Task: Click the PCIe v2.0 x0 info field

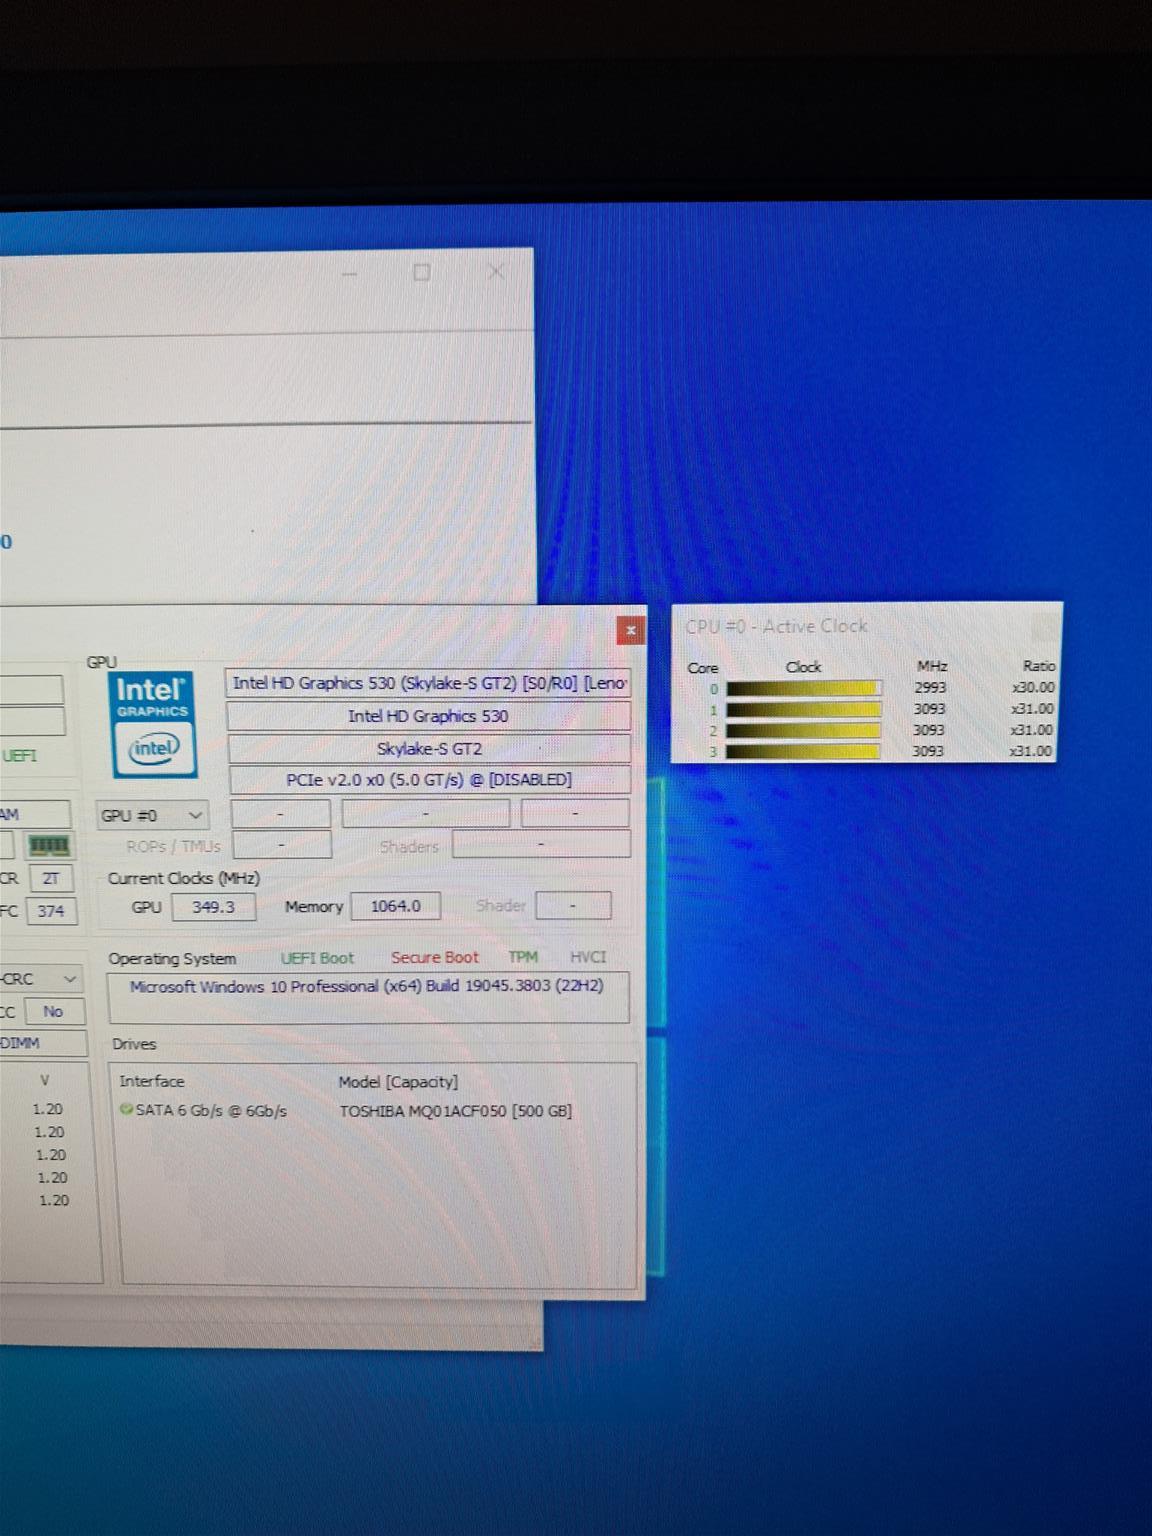Action: pyautogui.click(x=429, y=780)
